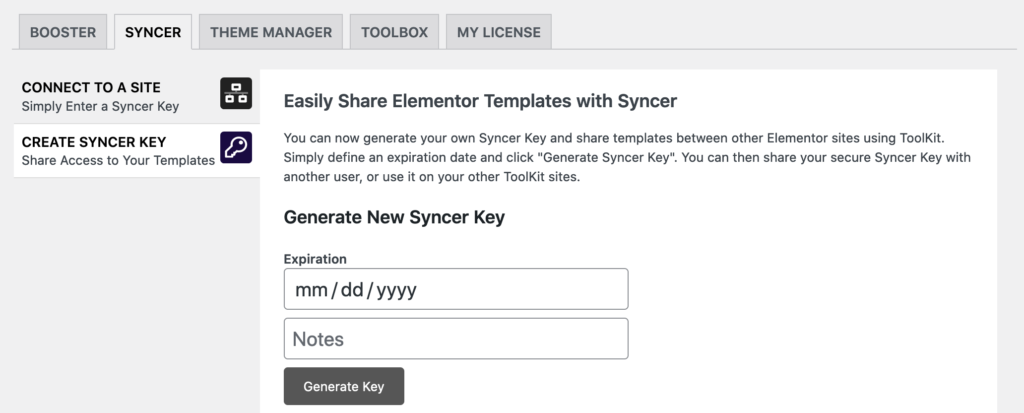Screen dimensions: 1024x413
Task: Switch to the Booster tab
Action: [63, 32]
